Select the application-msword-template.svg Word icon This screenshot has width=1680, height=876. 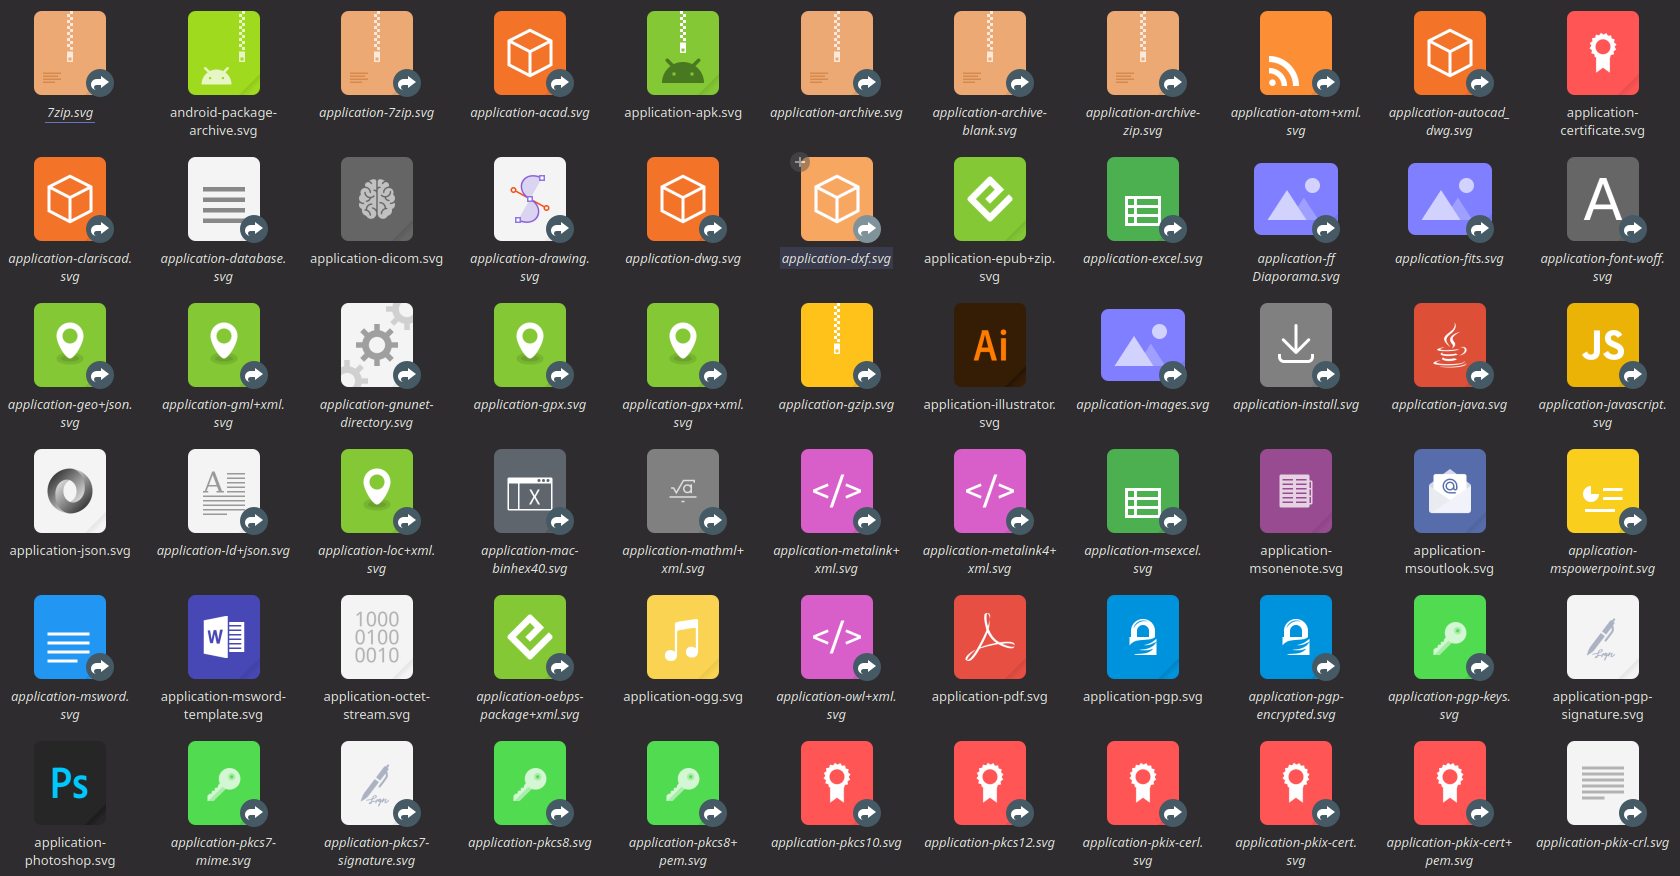[224, 637]
